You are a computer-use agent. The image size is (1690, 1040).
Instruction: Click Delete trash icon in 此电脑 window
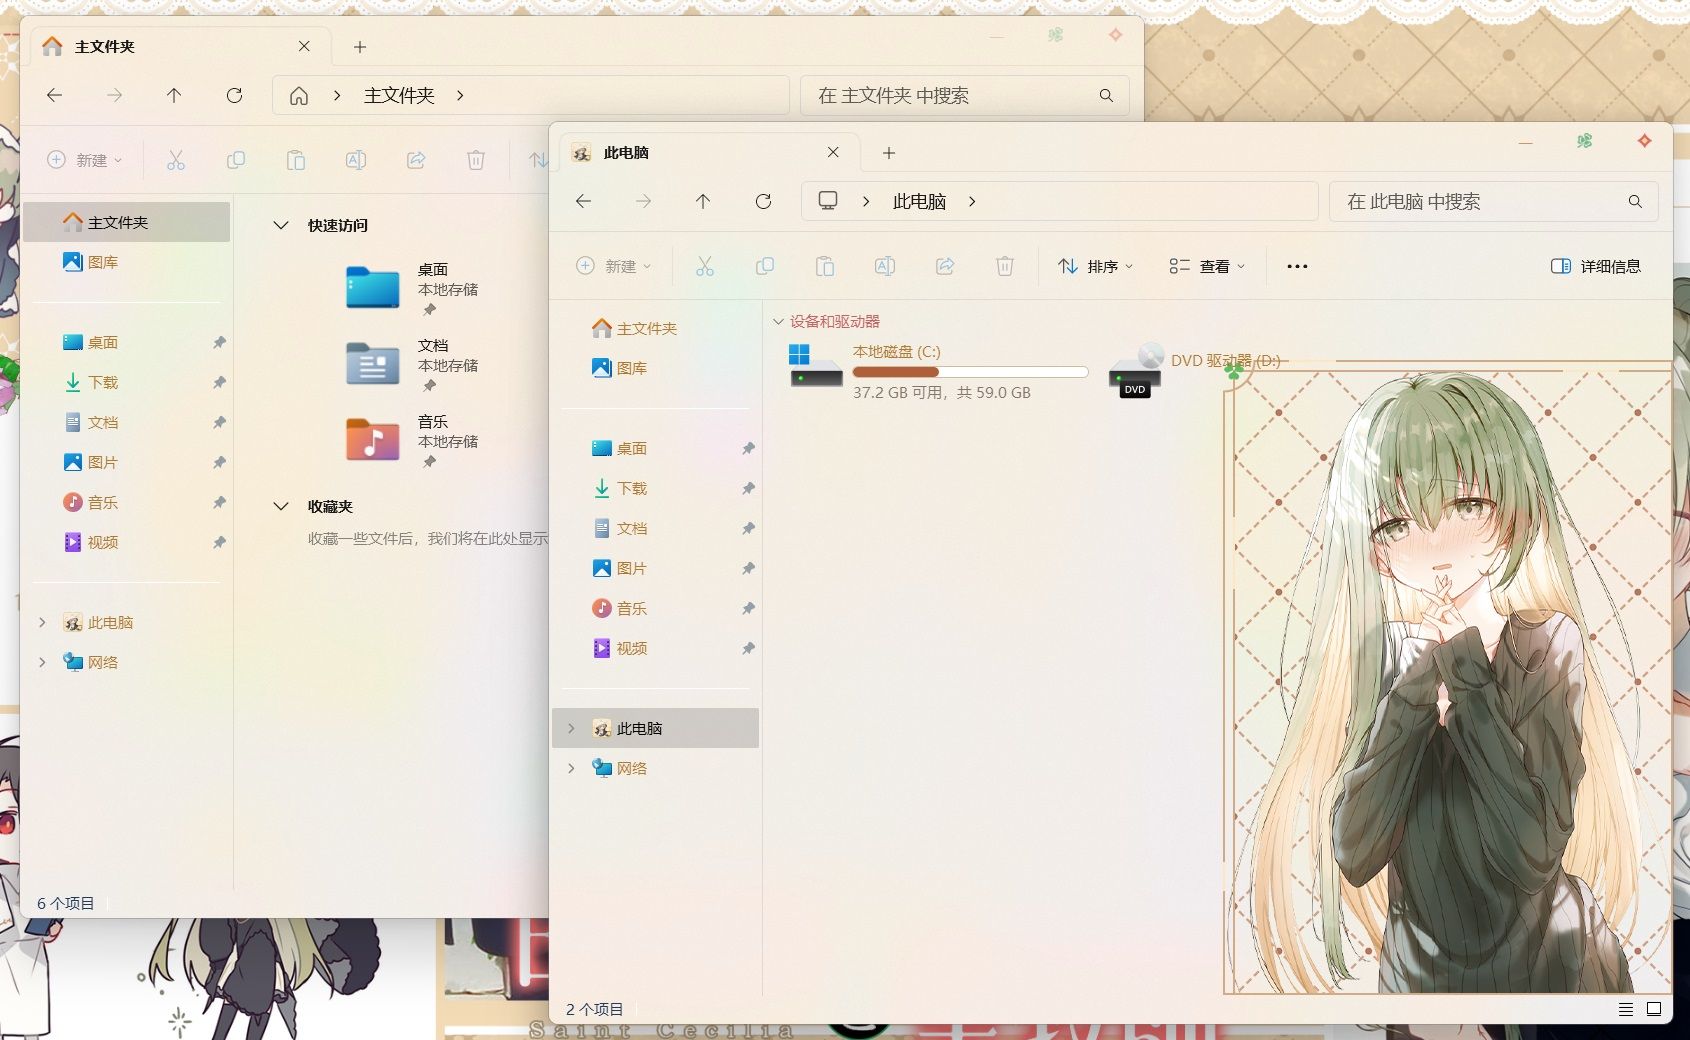point(1005,266)
